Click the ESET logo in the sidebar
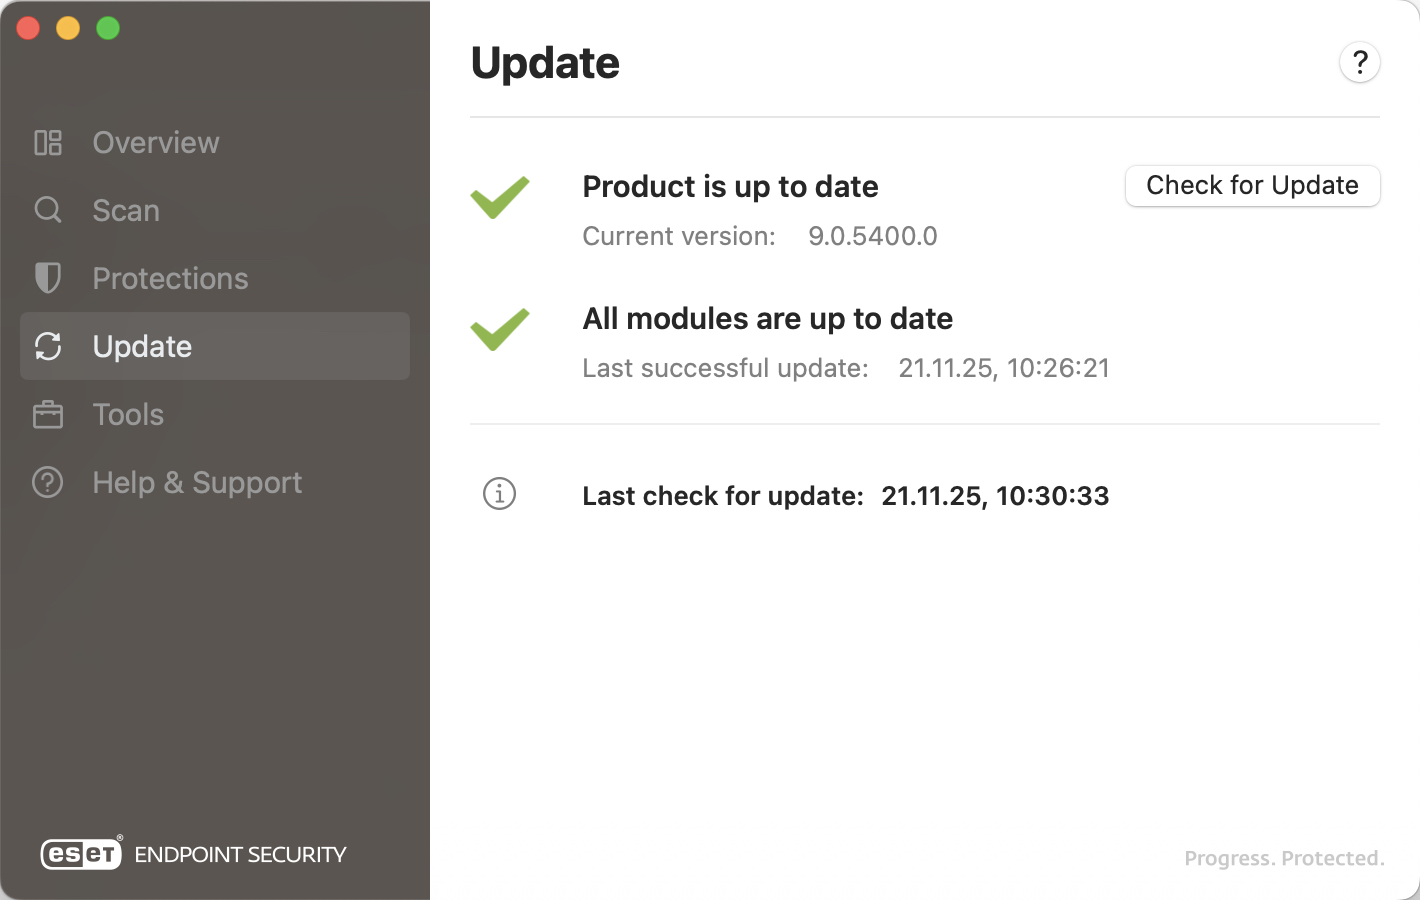This screenshot has width=1420, height=900. pyautogui.click(x=82, y=854)
